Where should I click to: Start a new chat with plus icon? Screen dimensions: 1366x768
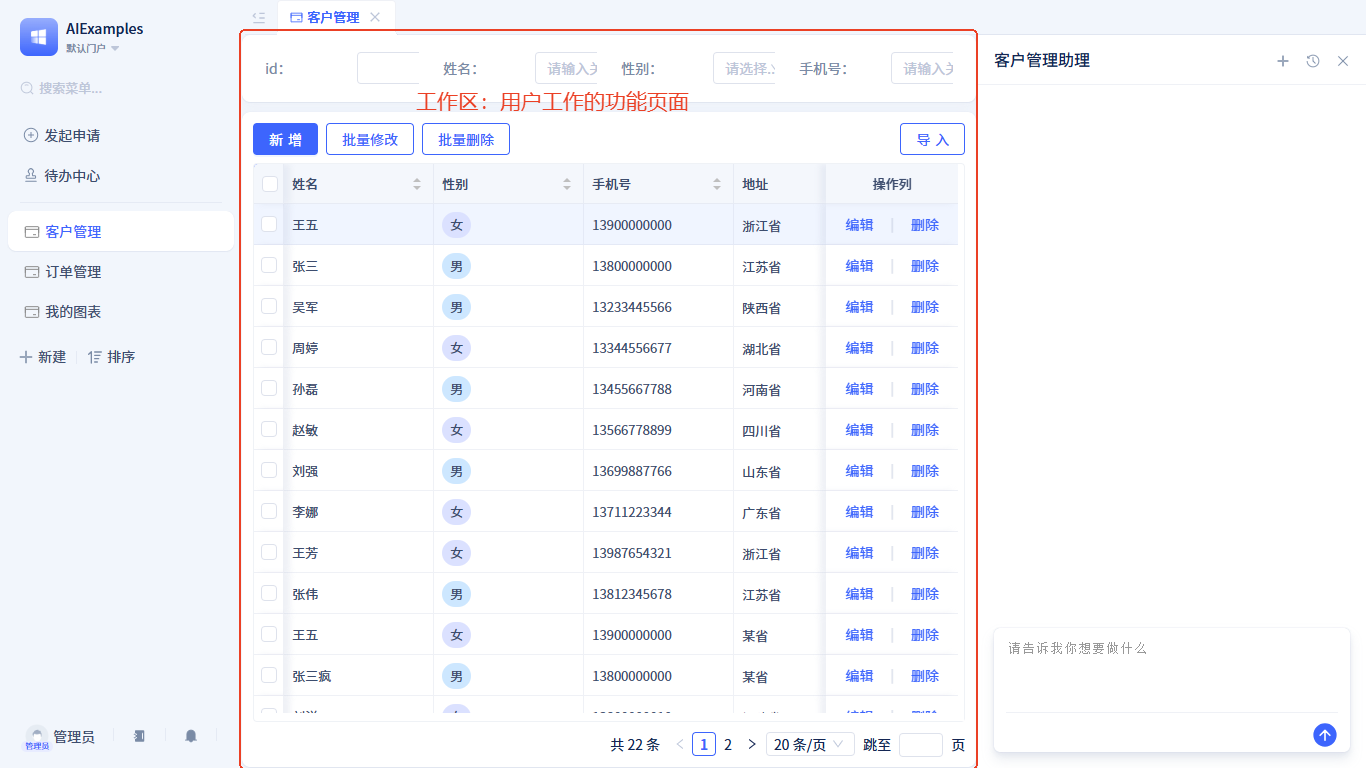(1283, 61)
